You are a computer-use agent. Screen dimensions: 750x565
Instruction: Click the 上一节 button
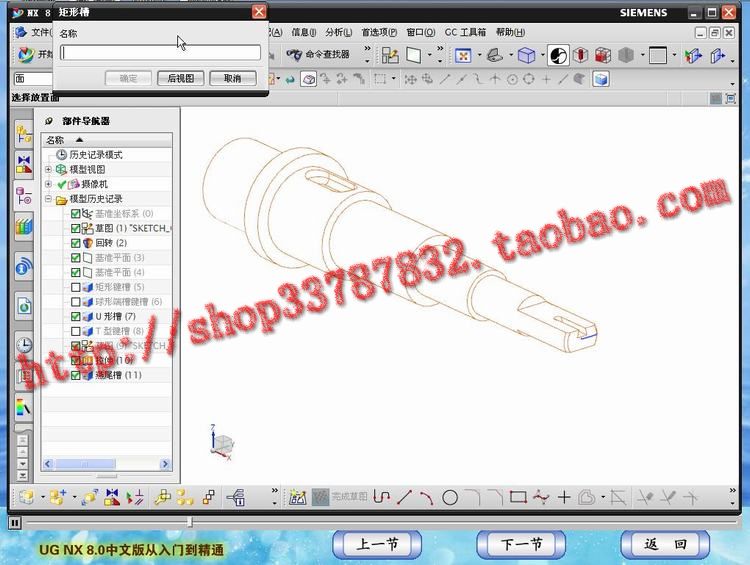377,544
